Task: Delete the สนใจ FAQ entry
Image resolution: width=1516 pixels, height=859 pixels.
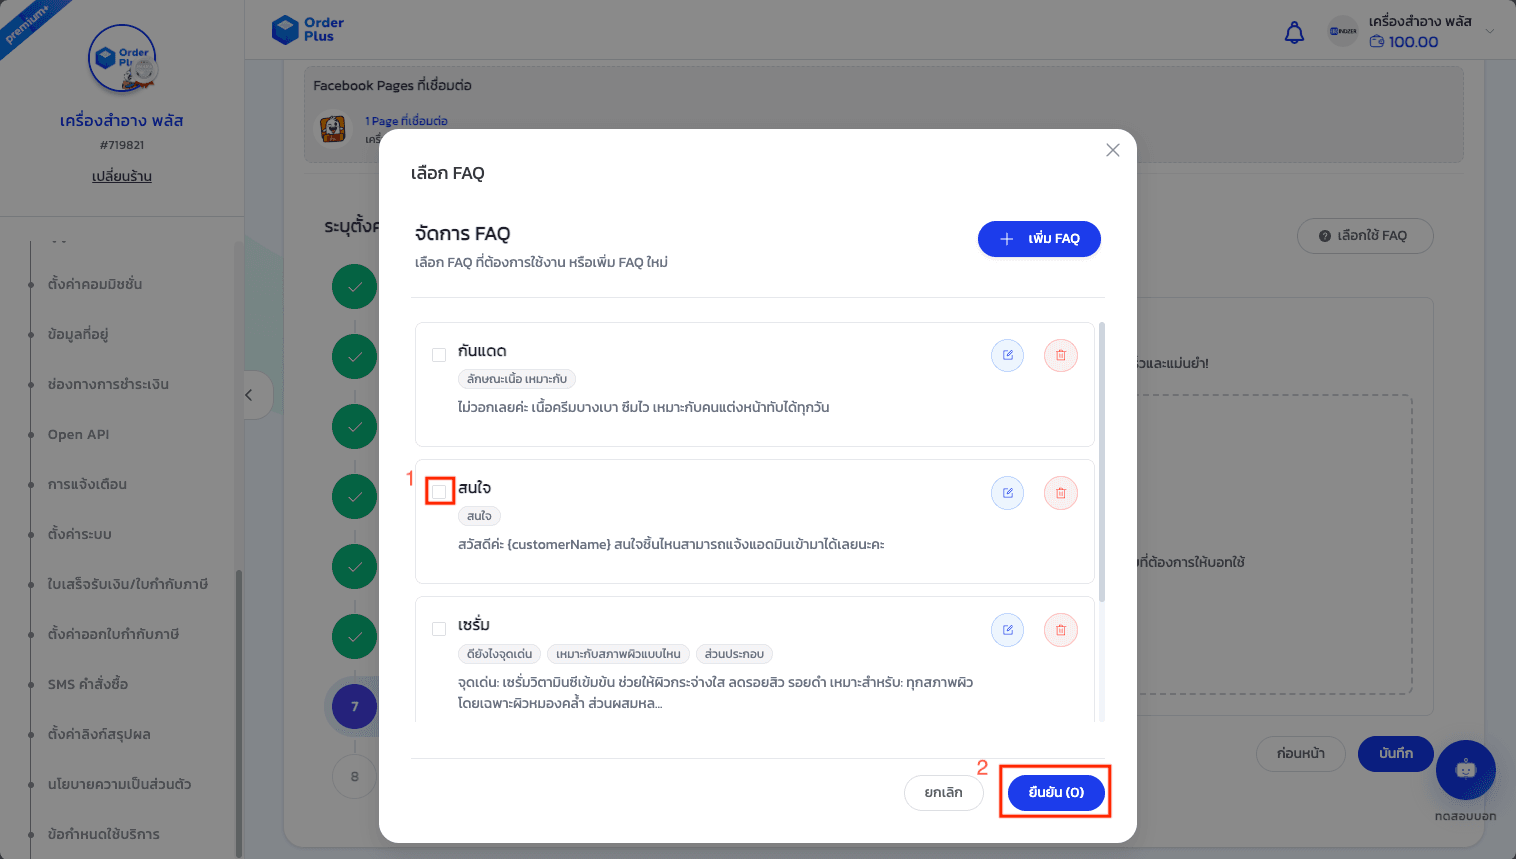Action: [1060, 492]
